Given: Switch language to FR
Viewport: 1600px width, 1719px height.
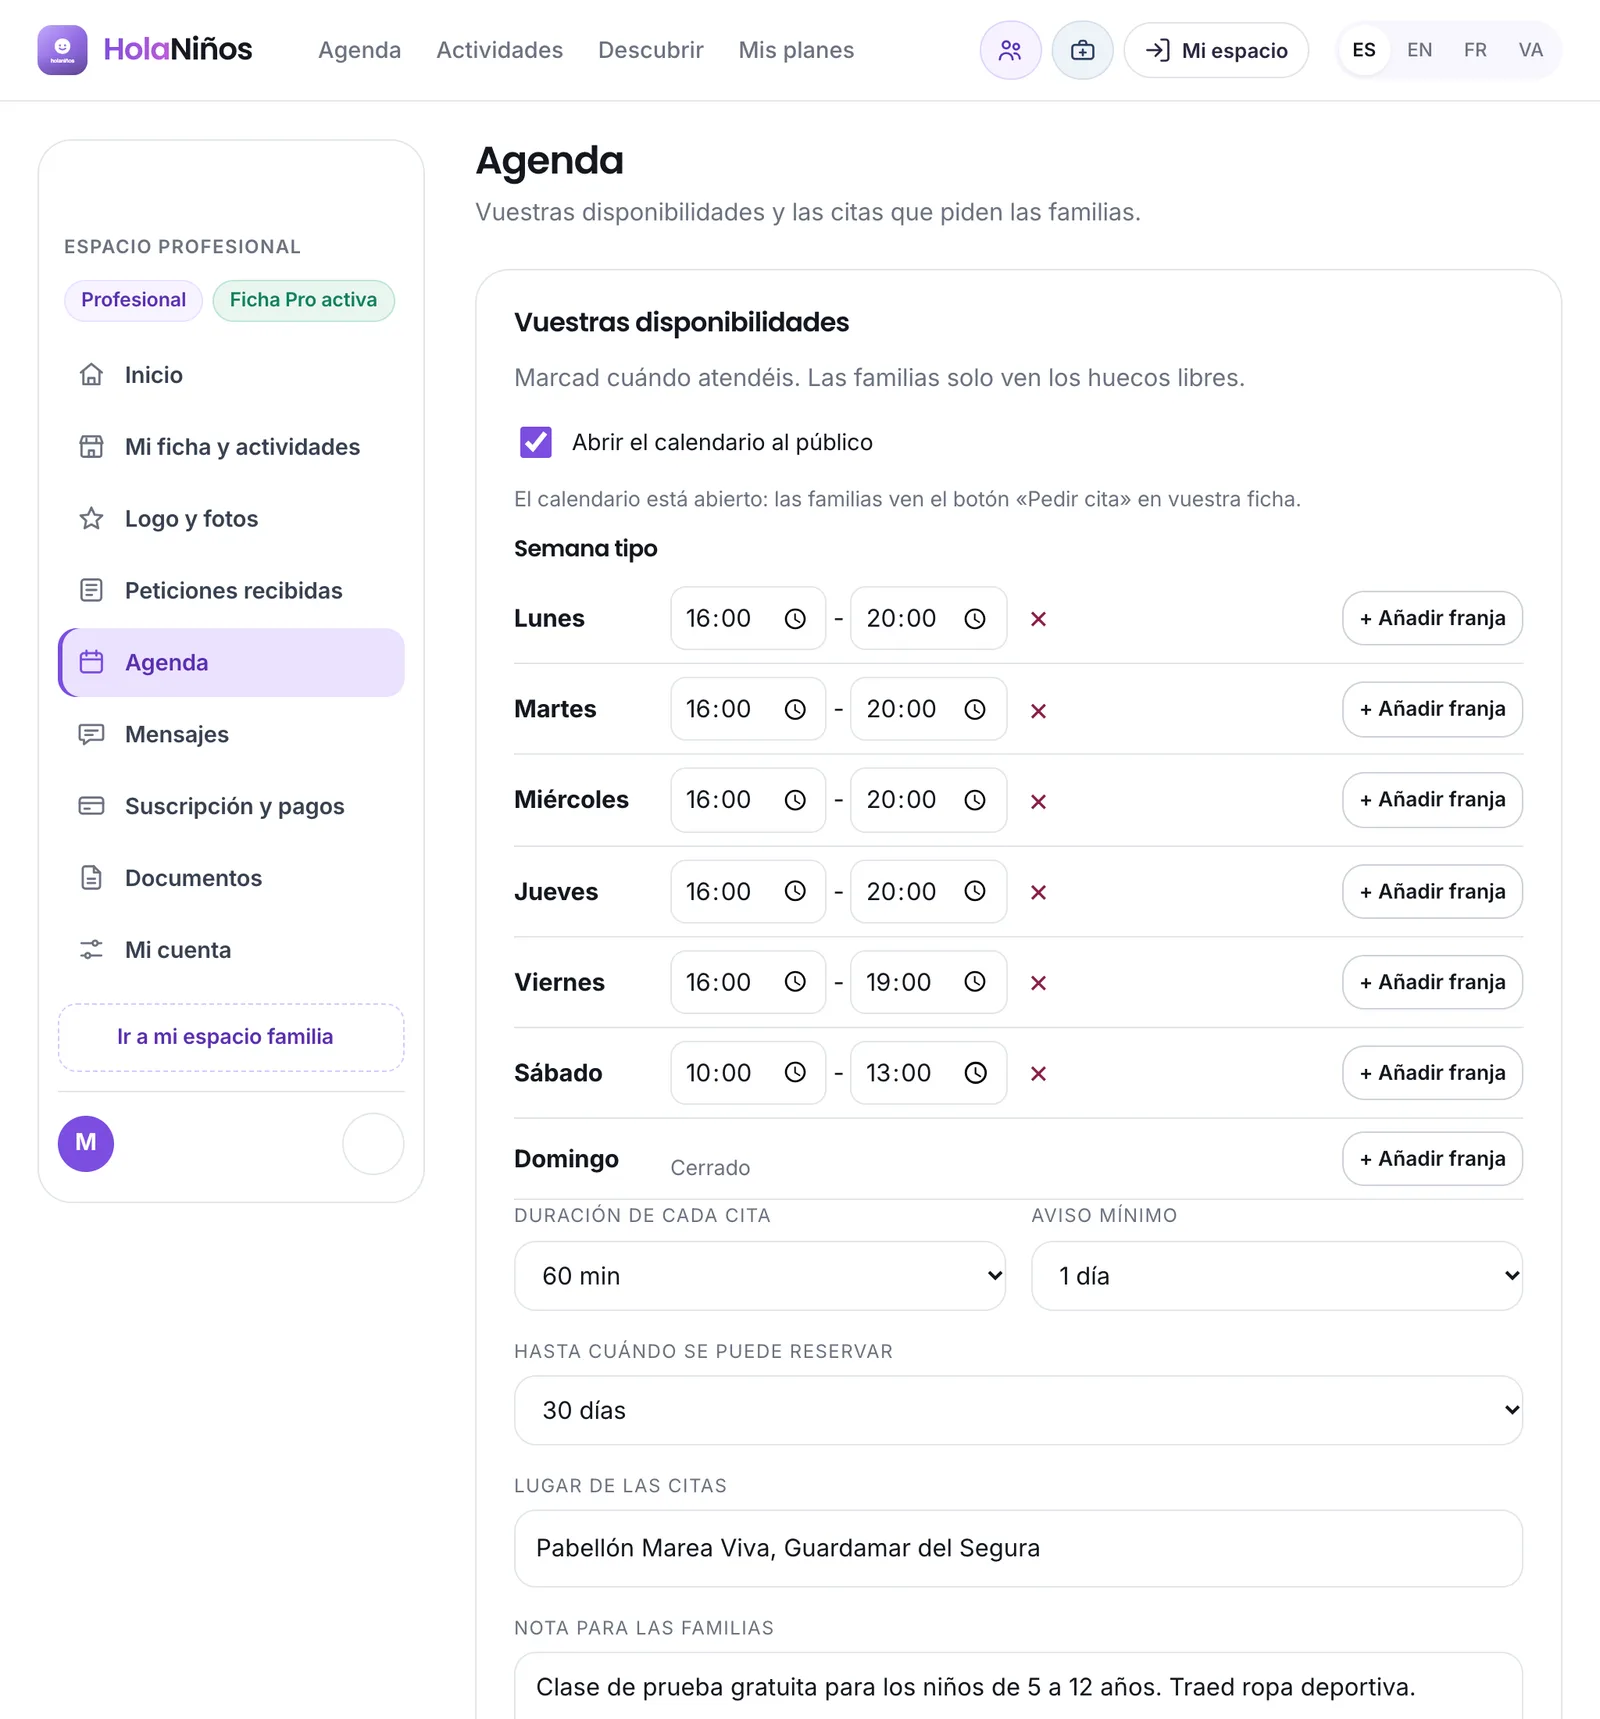Looking at the screenshot, I should (1475, 50).
